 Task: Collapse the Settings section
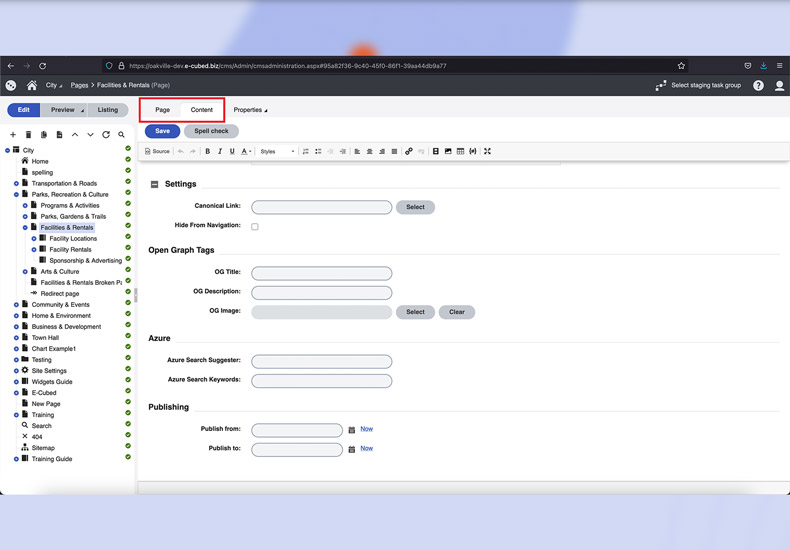[x=155, y=185]
